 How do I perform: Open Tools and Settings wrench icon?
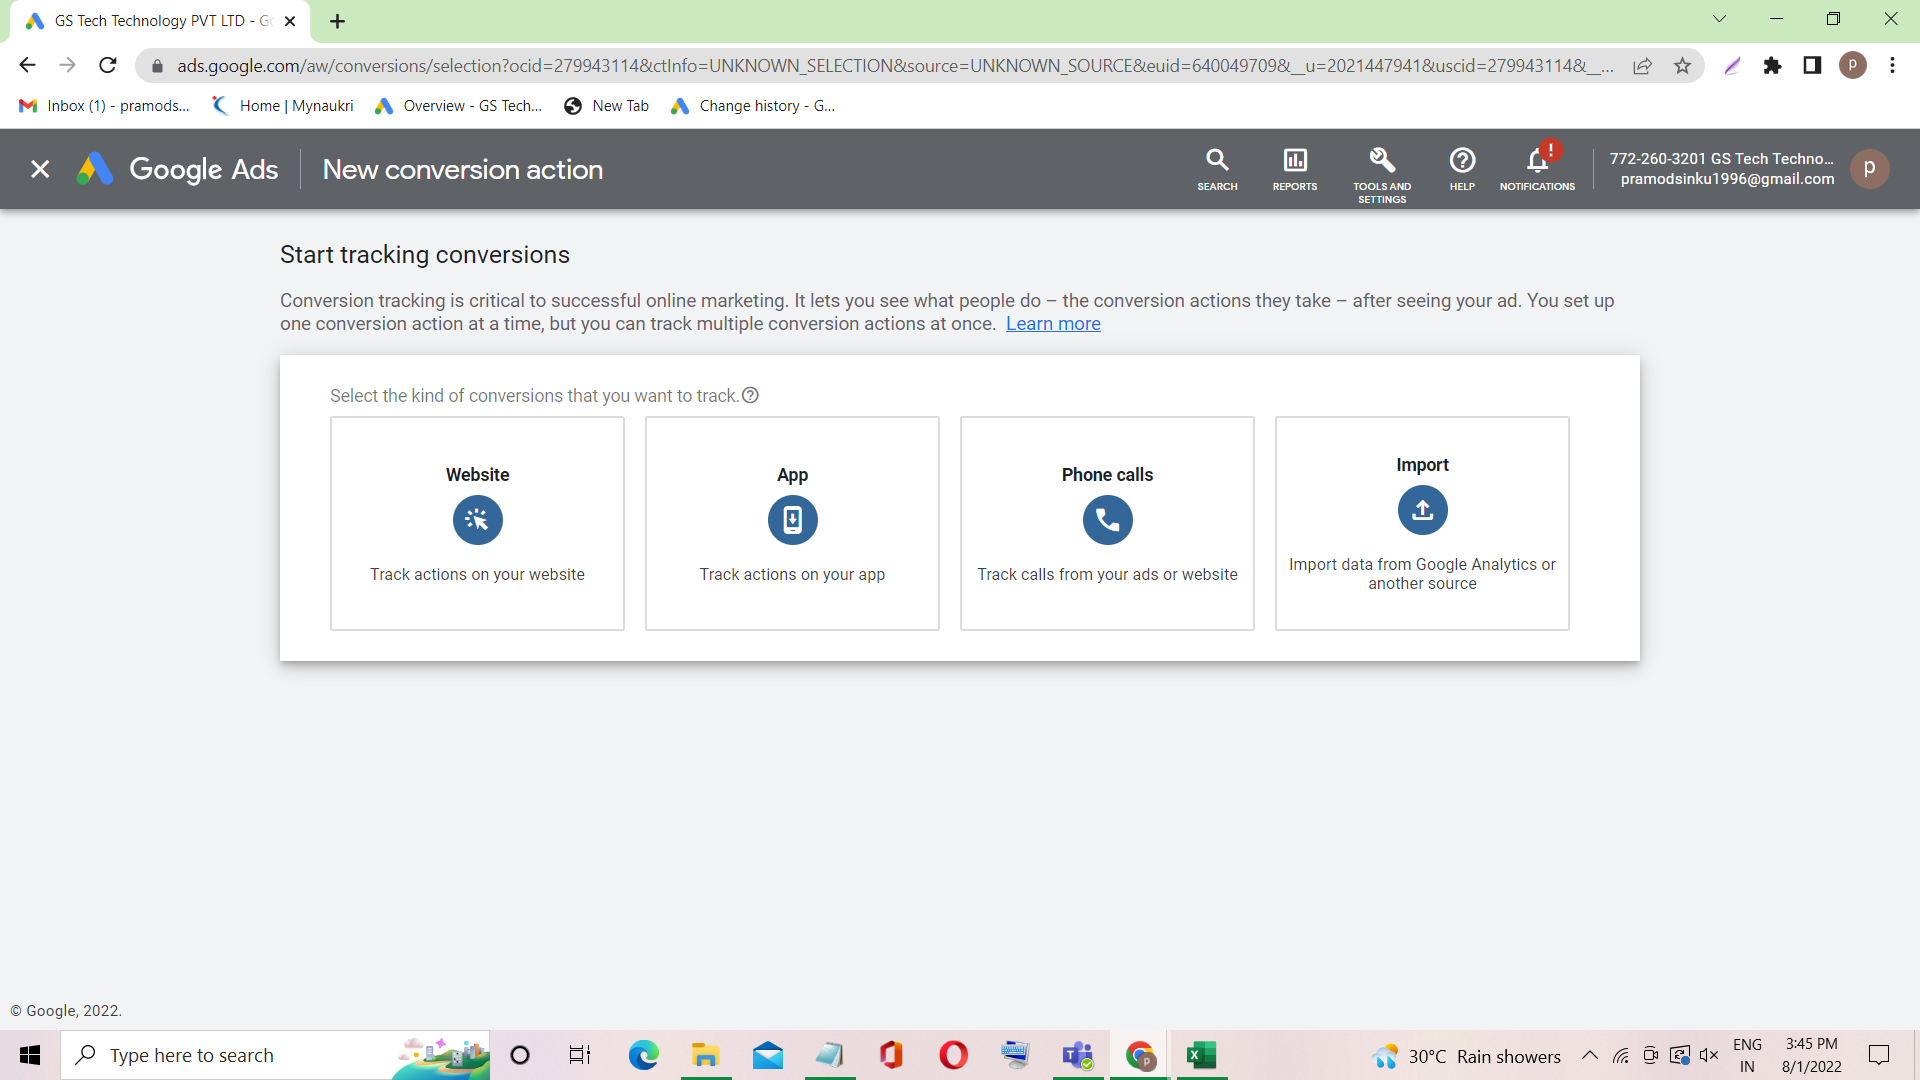[1382, 170]
